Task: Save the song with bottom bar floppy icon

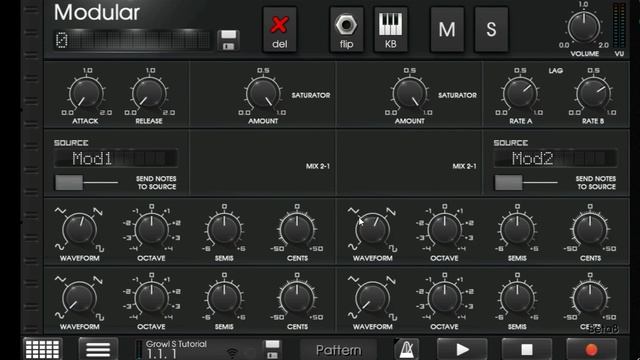Action: click(272, 349)
